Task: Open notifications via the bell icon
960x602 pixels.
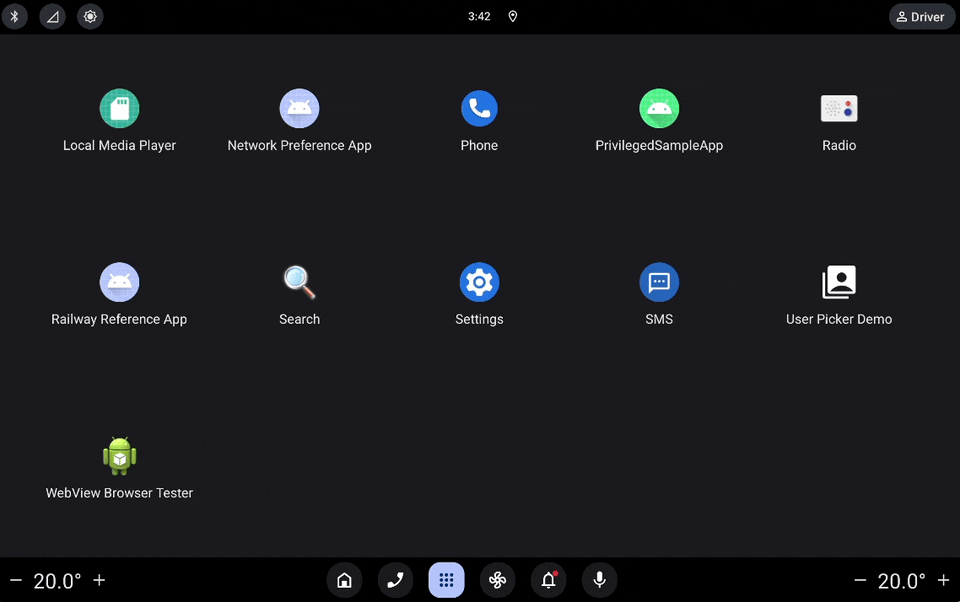Action: click(548, 580)
